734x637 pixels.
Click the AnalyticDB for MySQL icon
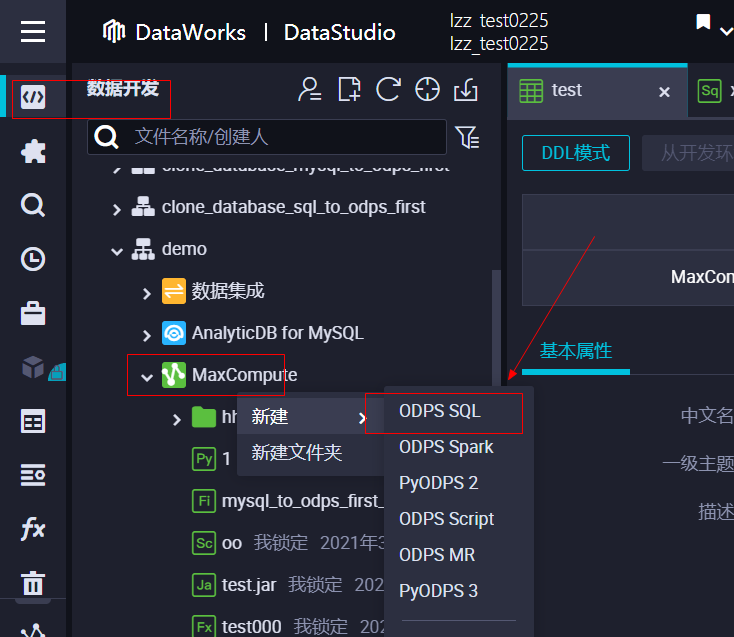(174, 333)
